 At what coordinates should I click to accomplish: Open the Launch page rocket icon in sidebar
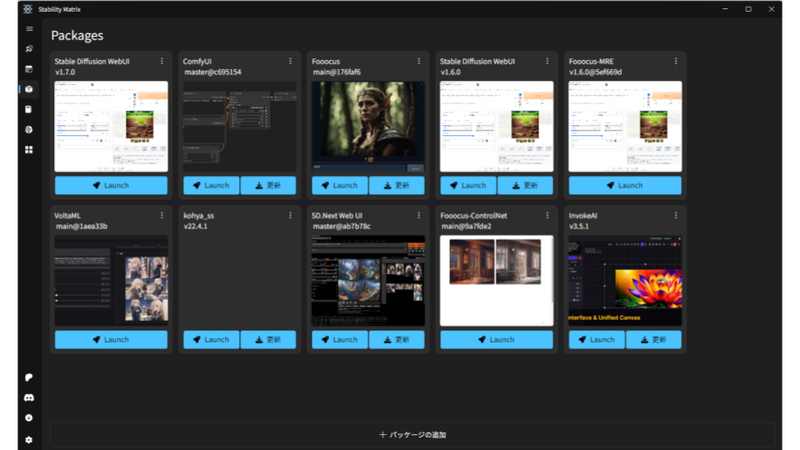tap(29, 49)
